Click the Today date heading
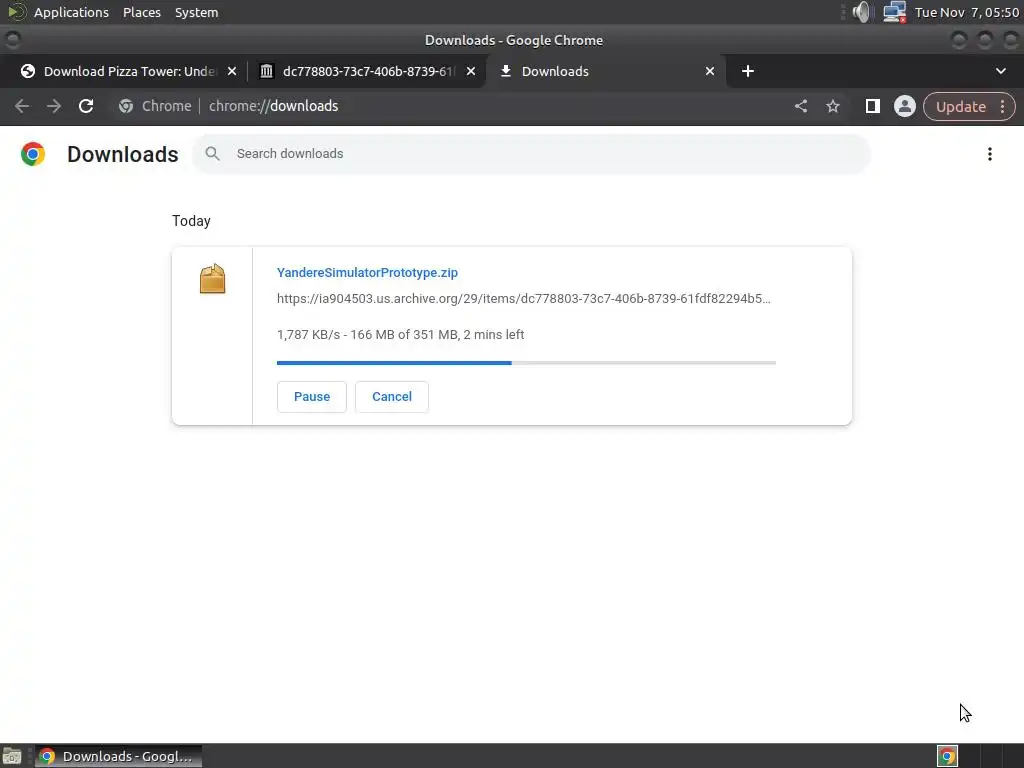 tap(191, 221)
